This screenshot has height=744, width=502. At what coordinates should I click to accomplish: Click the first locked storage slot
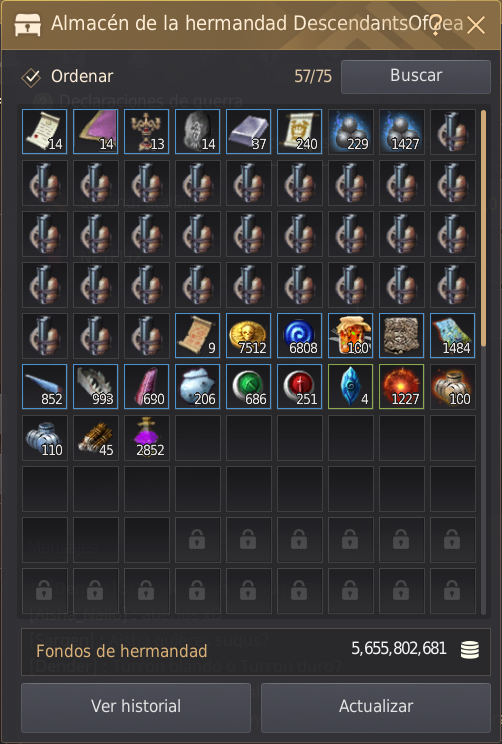197,539
